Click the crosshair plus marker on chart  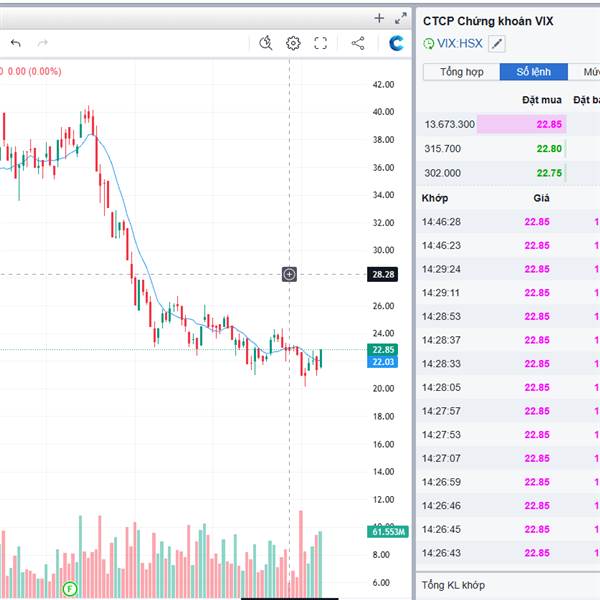click(289, 274)
